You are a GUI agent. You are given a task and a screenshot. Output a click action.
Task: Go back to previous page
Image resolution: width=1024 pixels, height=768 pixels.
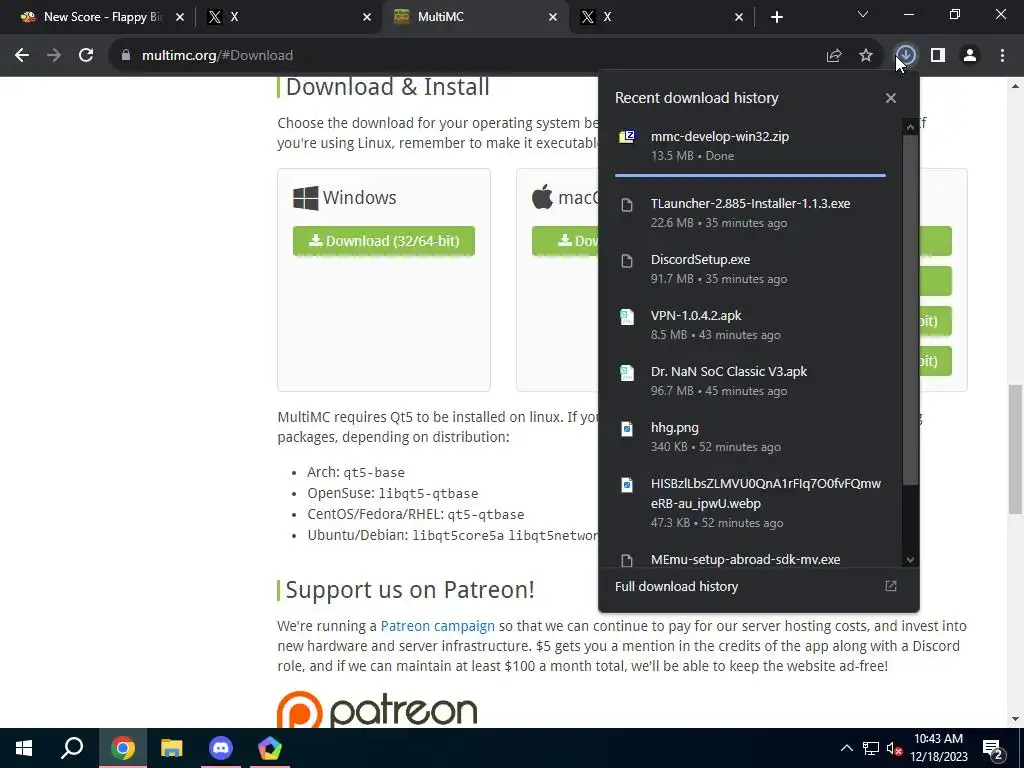22,56
